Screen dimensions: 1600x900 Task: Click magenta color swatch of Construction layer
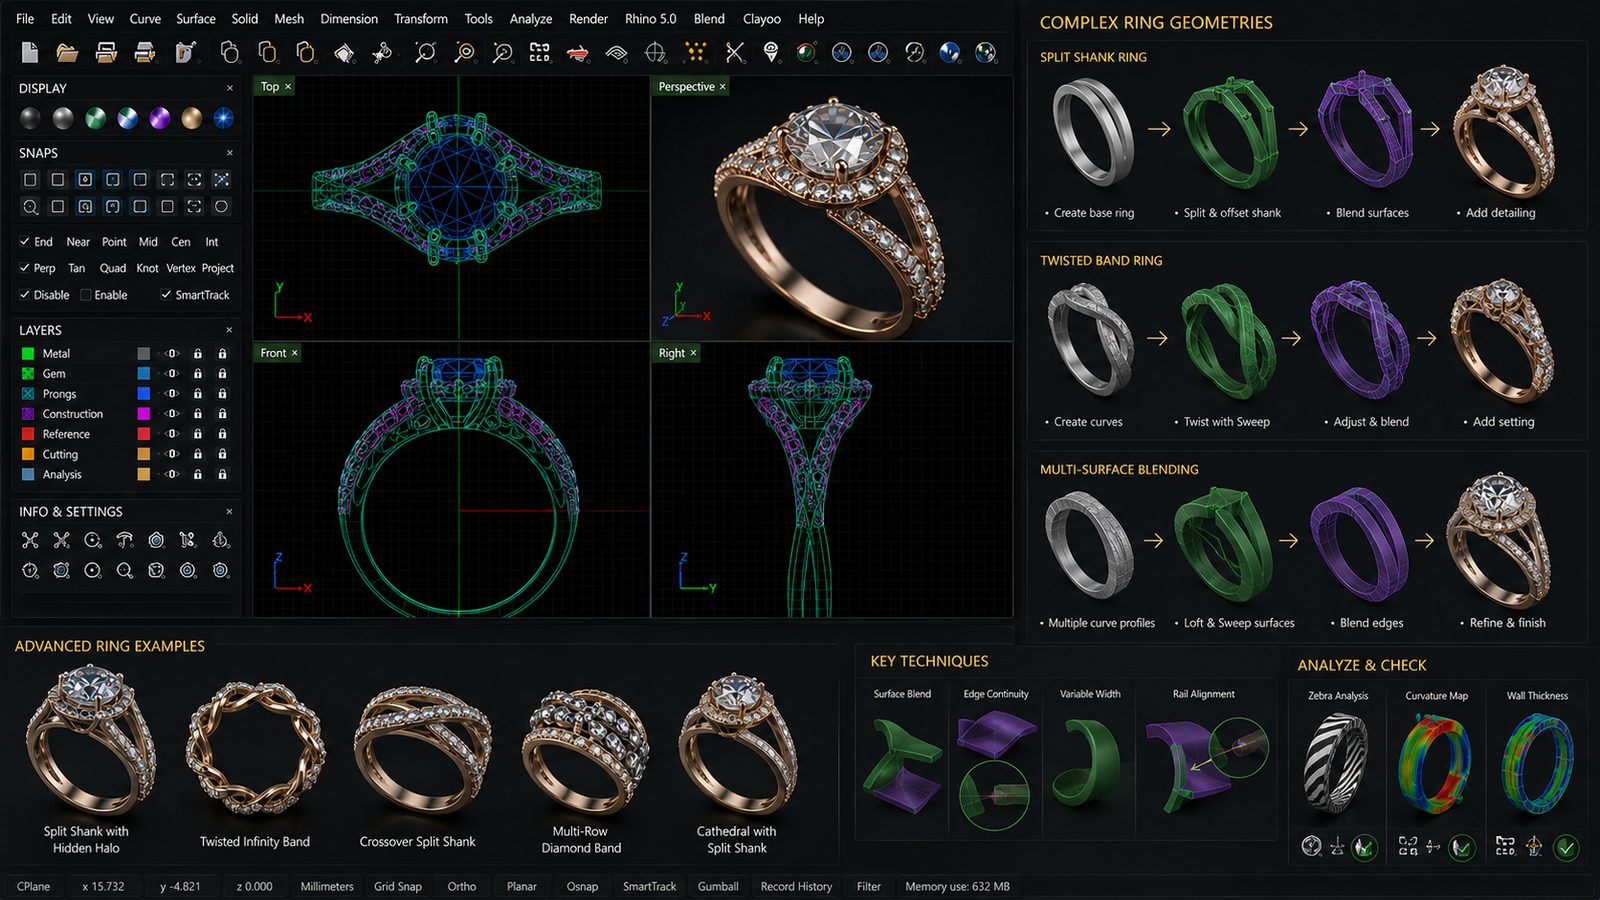click(x=144, y=414)
